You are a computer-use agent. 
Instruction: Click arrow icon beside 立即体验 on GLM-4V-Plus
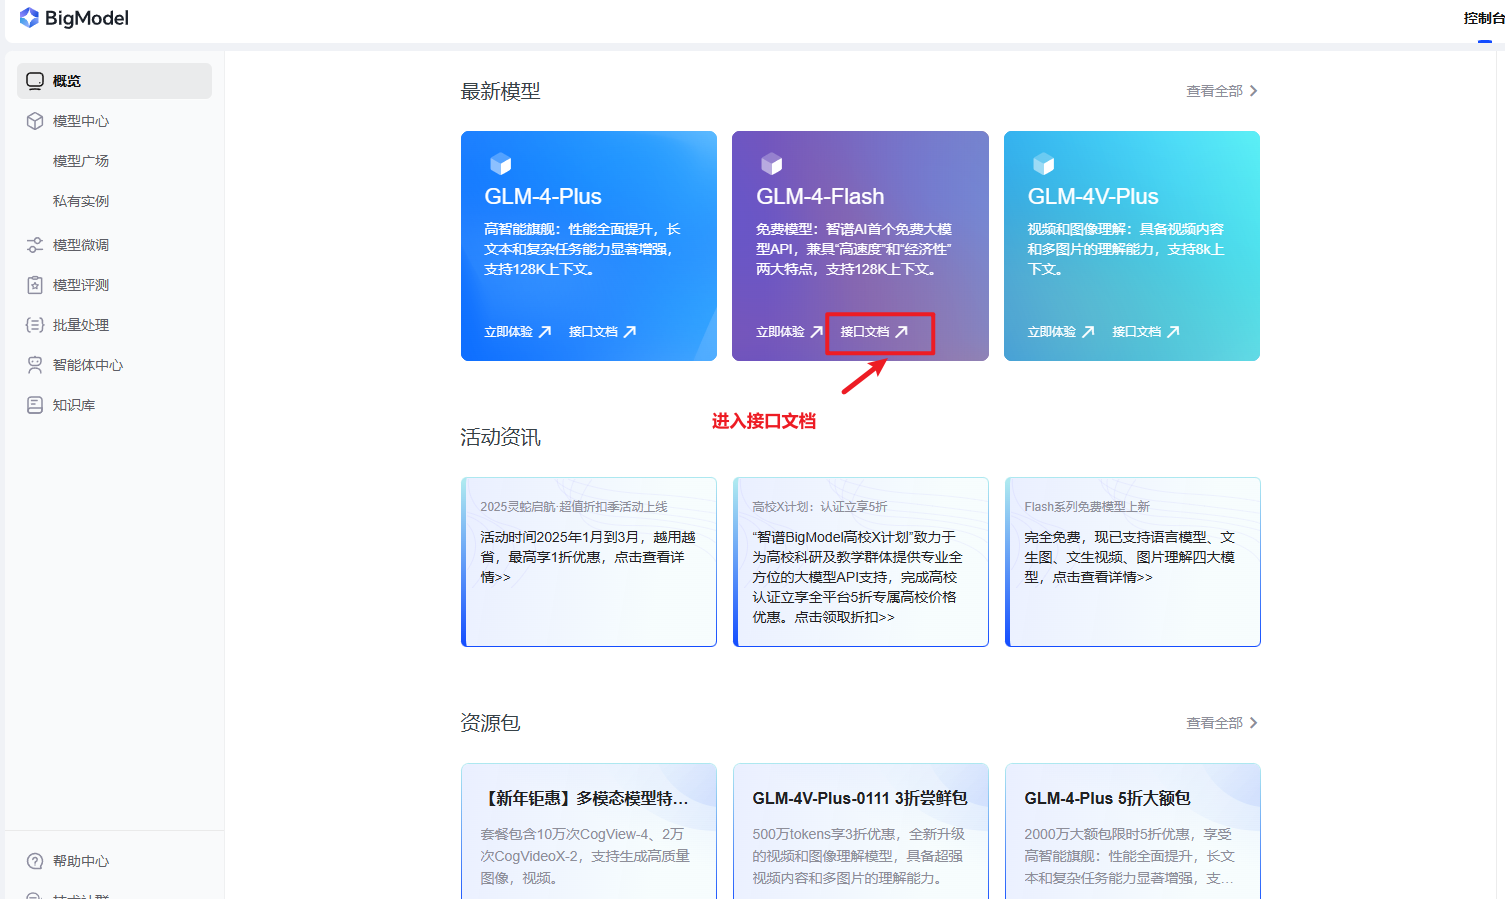pyautogui.click(x=1088, y=332)
